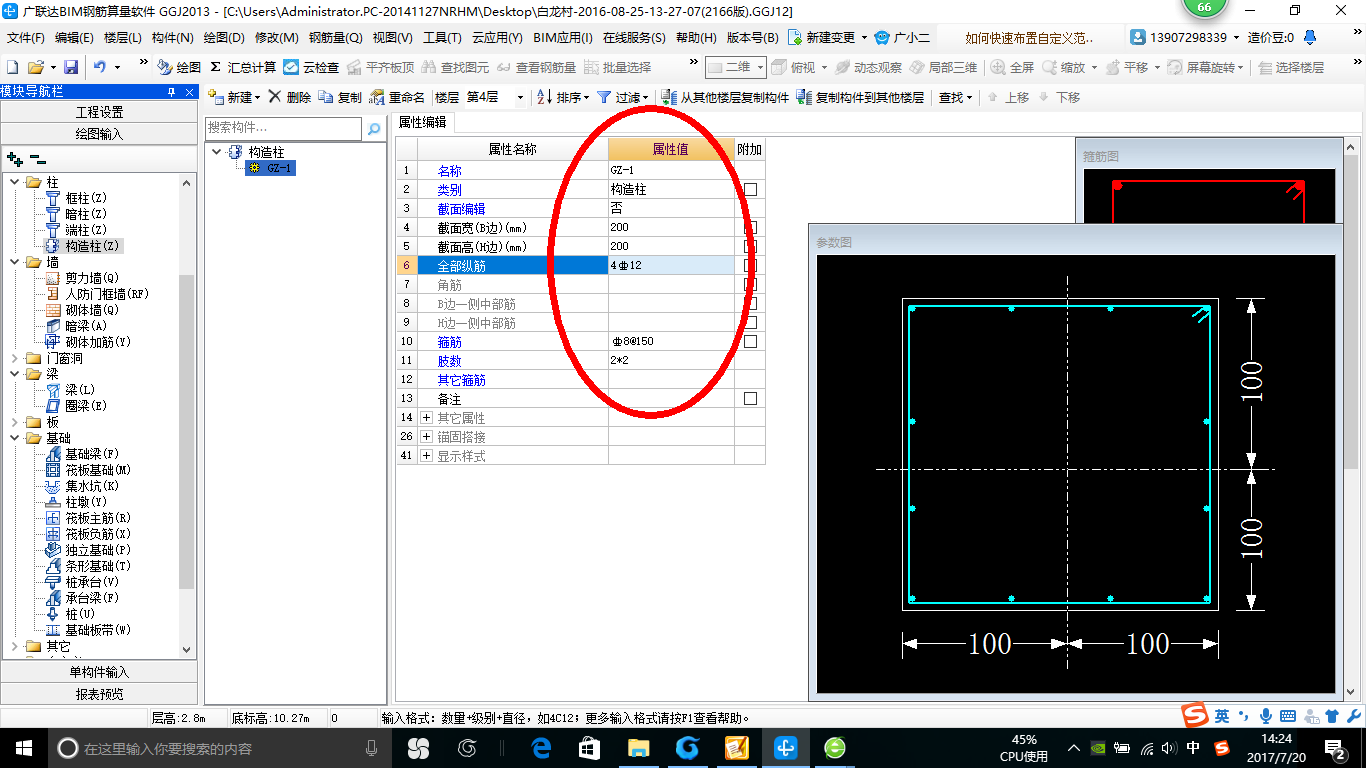1366x768 pixels.
Task: Click the collapse-all minus icon in navigator
Action: (x=38, y=158)
